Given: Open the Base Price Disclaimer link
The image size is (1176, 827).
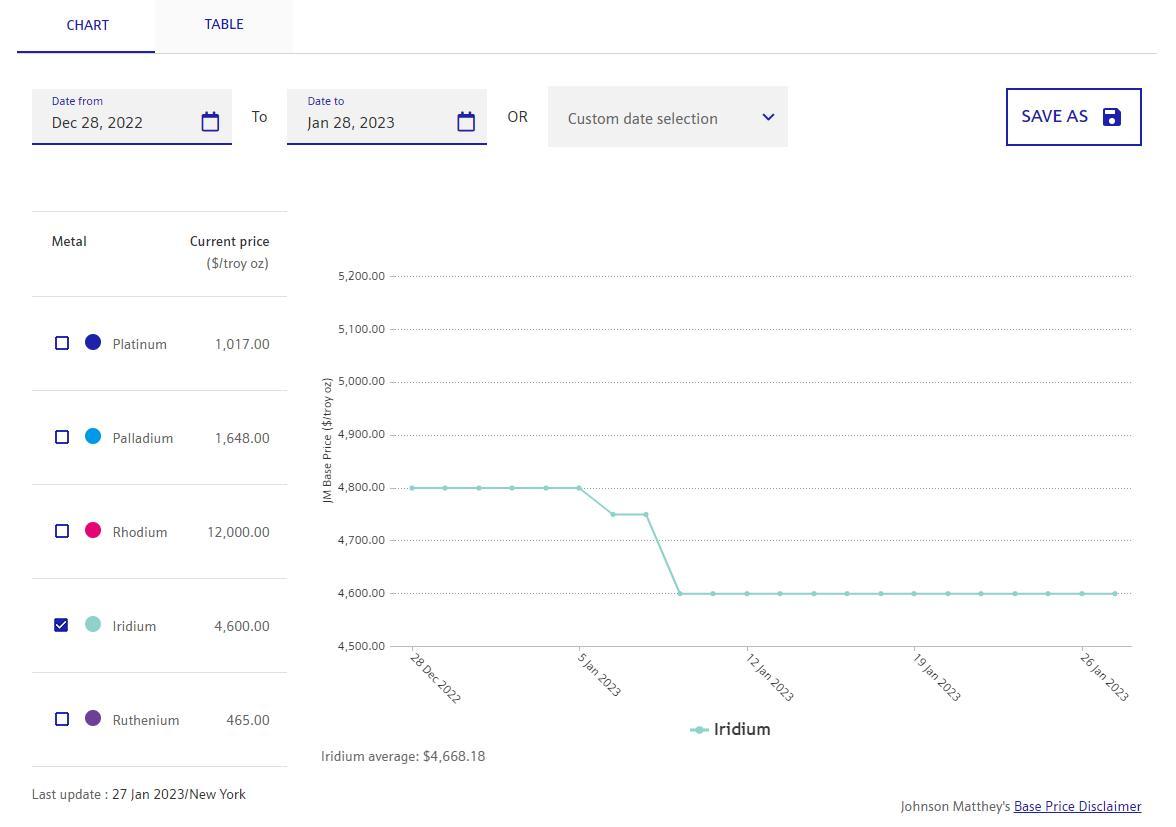Looking at the screenshot, I should (x=1077, y=806).
